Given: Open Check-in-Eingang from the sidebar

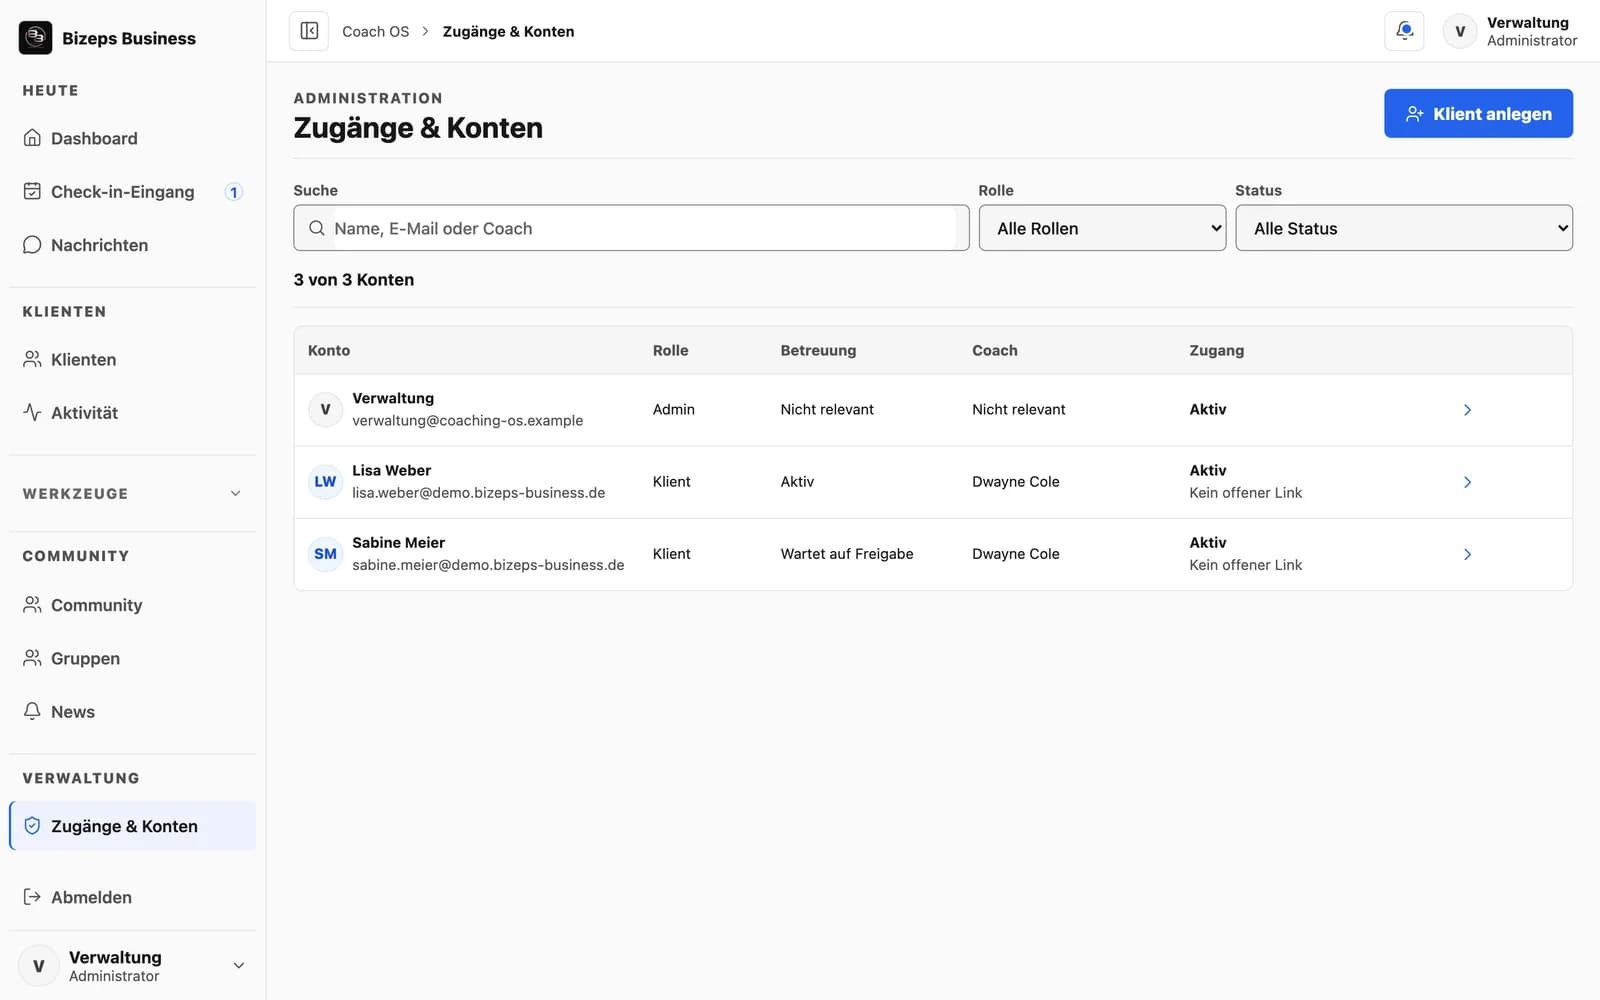Looking at the screenshot, I should pyautogui.click(x=132, y=191).
